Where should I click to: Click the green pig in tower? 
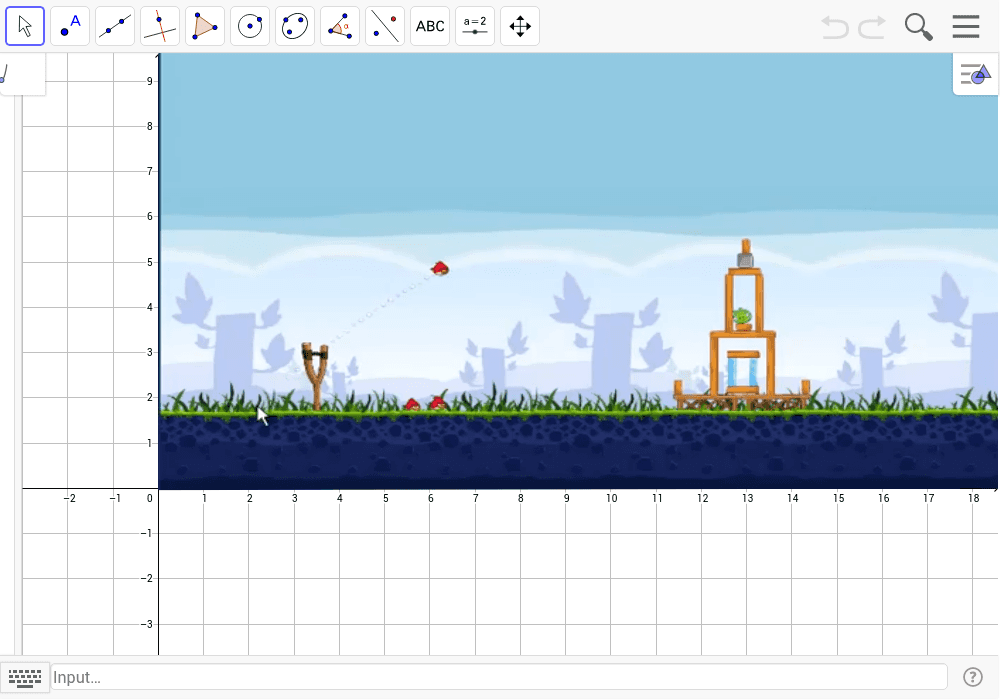coord(742,316)
